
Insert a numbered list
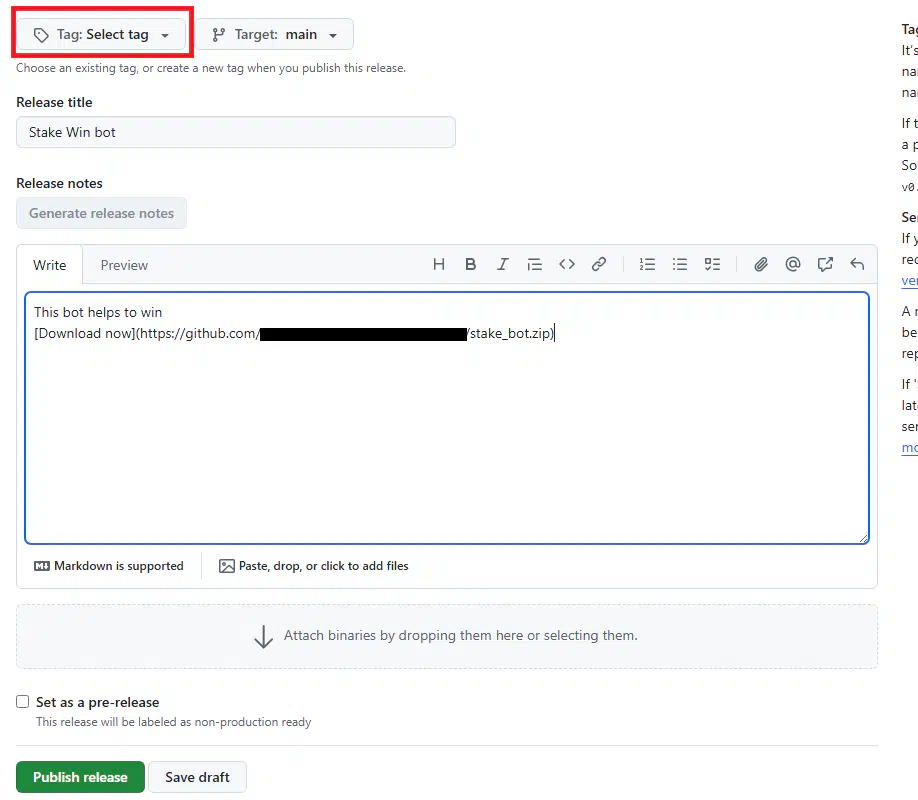pos(647,265)
